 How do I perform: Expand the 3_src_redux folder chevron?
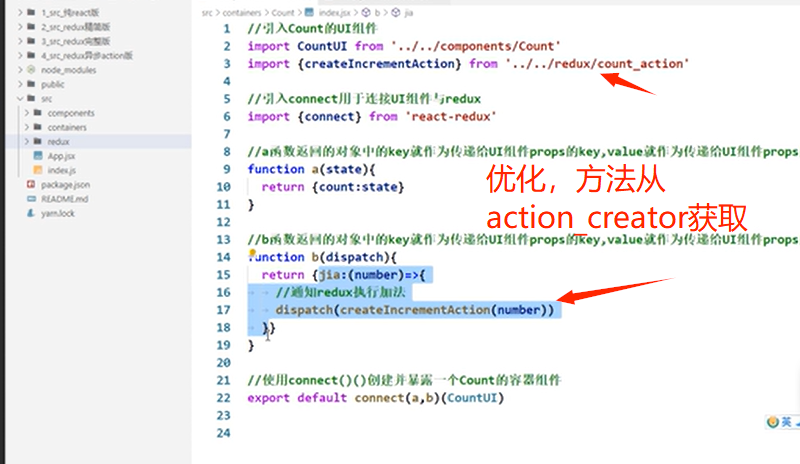pos(20,41)
